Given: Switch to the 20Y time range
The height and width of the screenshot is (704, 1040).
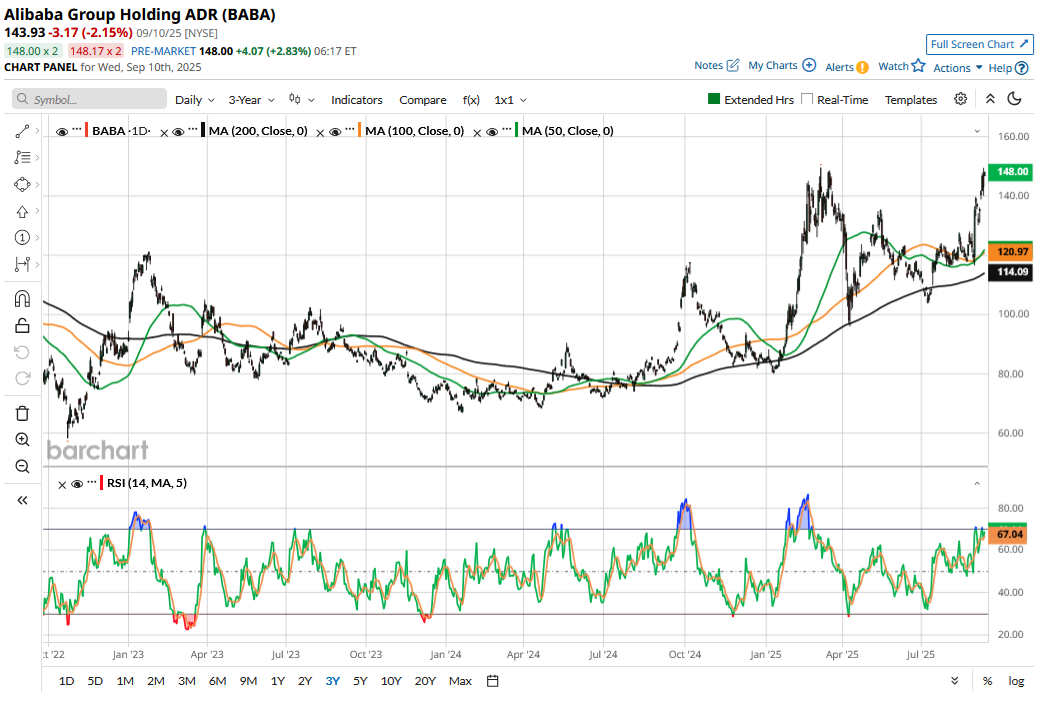Looking at the screenshot, I should [424, 681].
